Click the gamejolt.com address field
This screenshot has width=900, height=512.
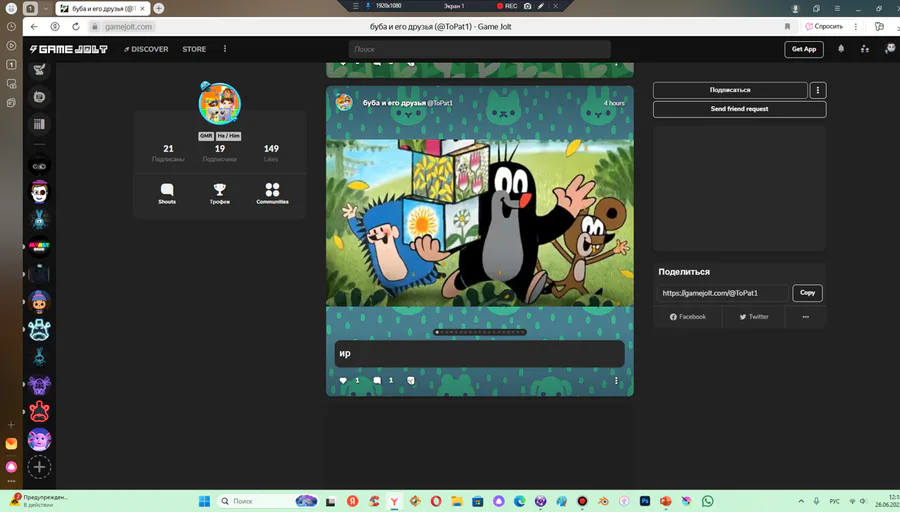(x=128, y=26)
